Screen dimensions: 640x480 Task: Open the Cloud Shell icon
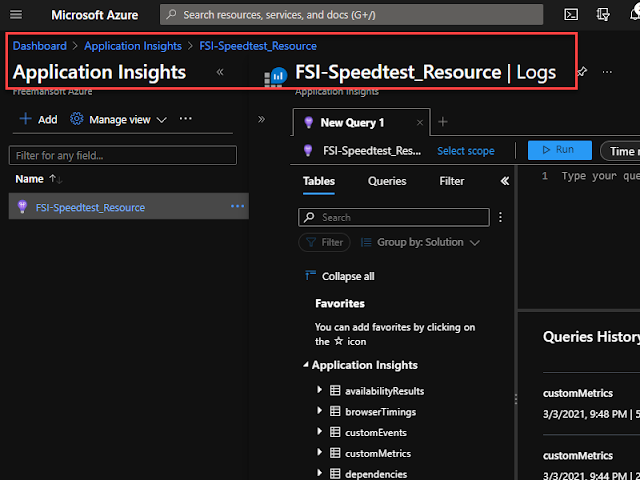click(571, 15)
